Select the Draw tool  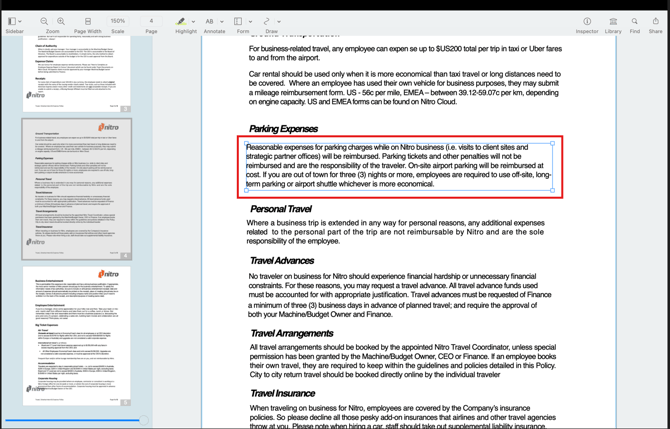tap(267, 20)
